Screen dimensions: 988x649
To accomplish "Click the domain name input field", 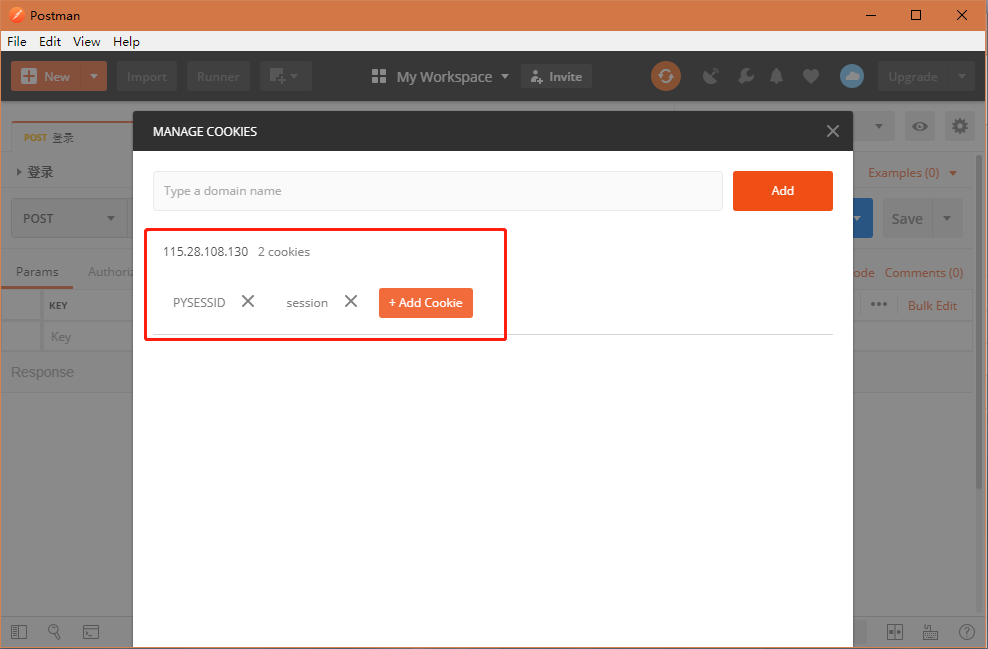I will click(x=437, y=190).
